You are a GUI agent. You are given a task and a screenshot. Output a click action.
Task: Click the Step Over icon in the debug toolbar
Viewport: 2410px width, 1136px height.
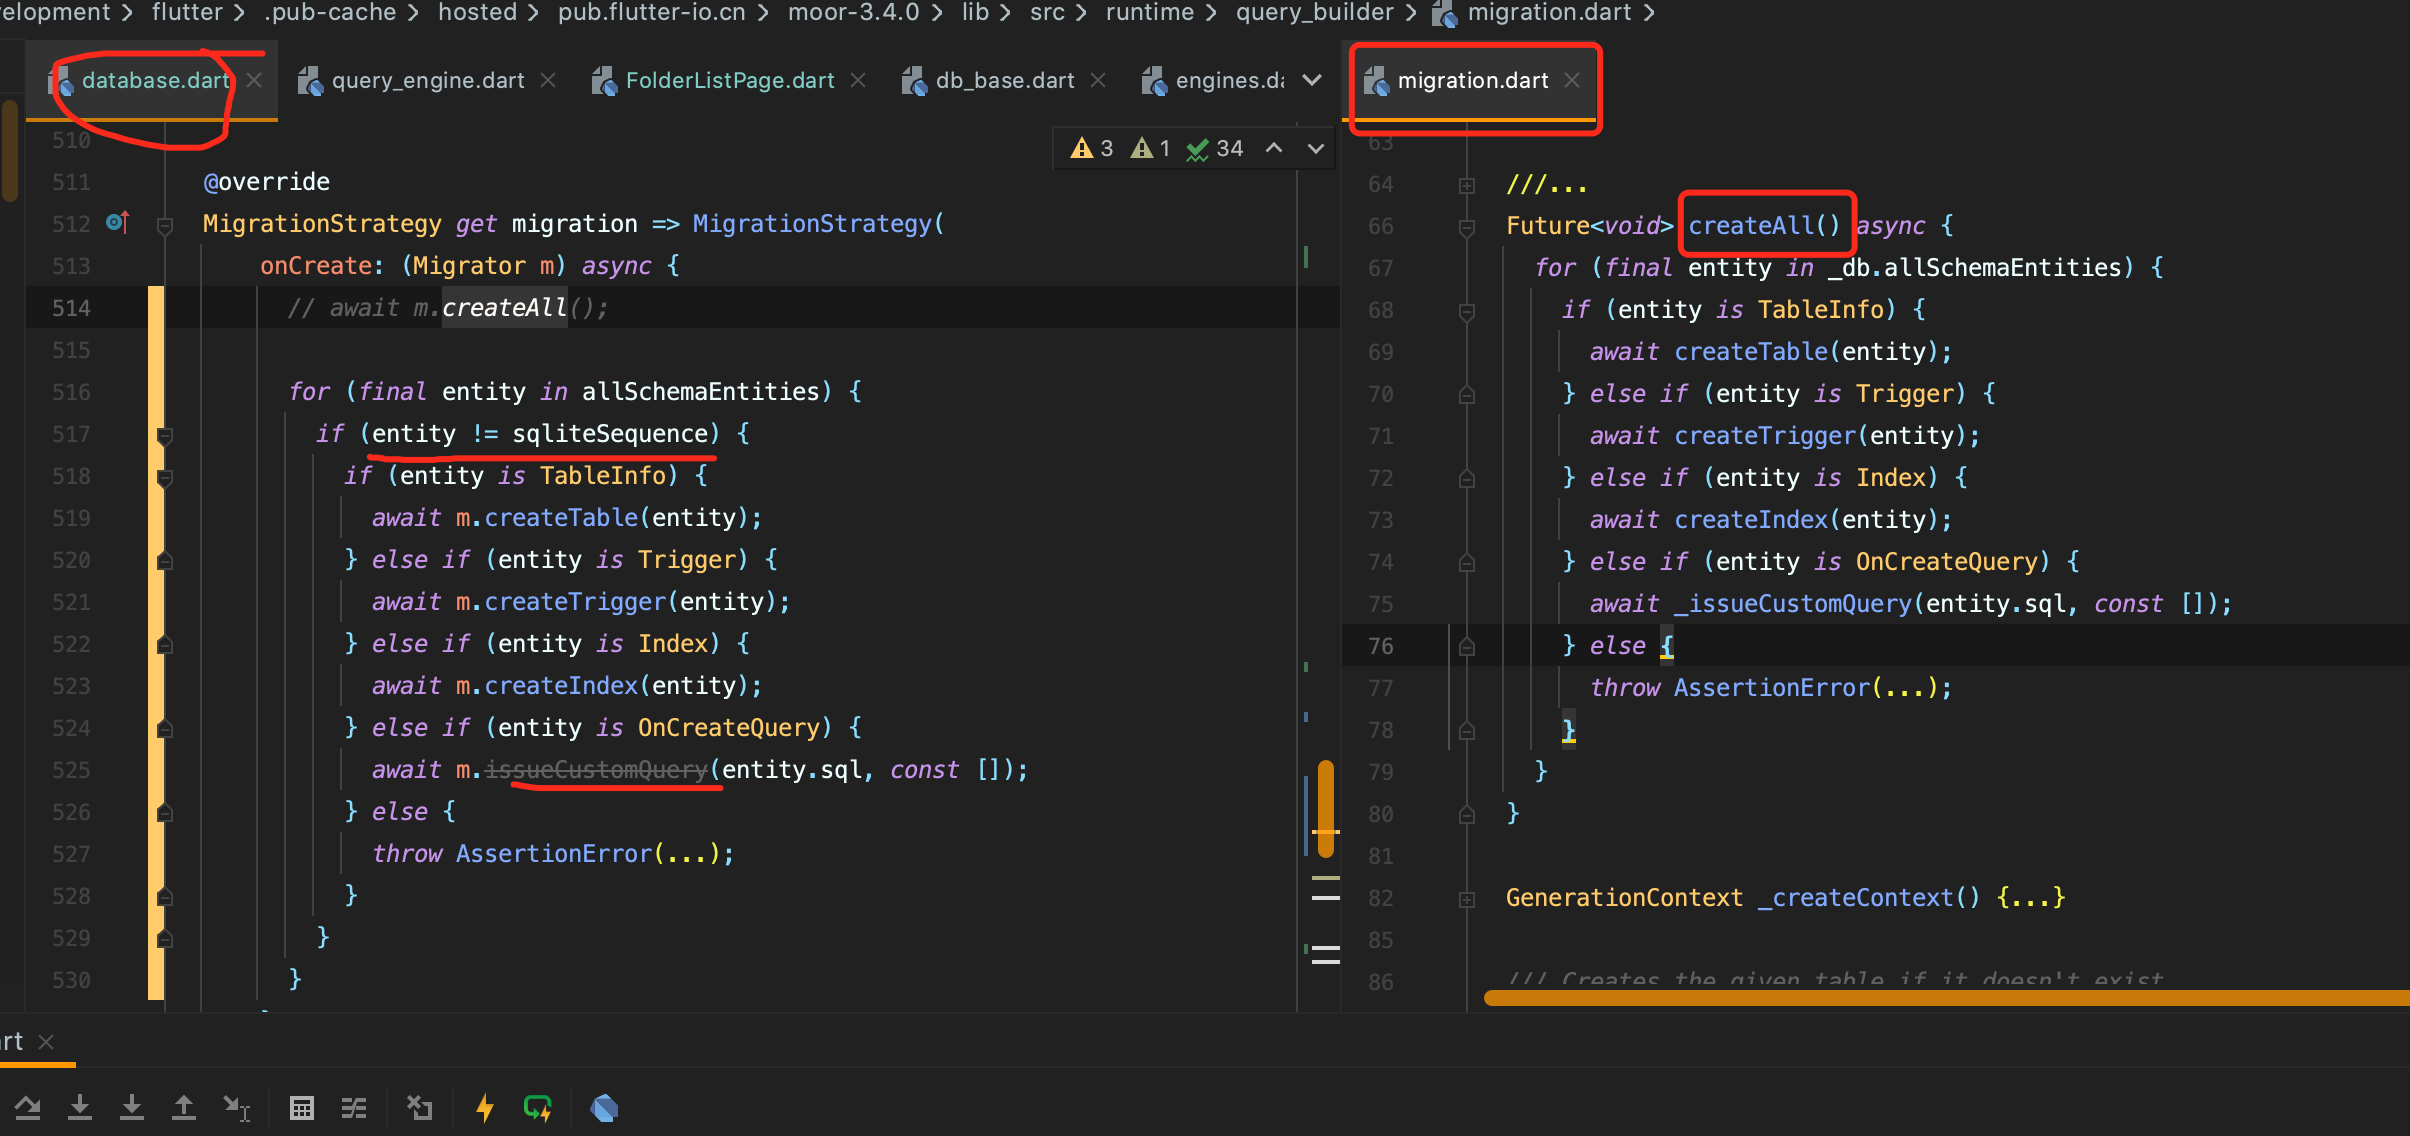(x=28, y=1107)
